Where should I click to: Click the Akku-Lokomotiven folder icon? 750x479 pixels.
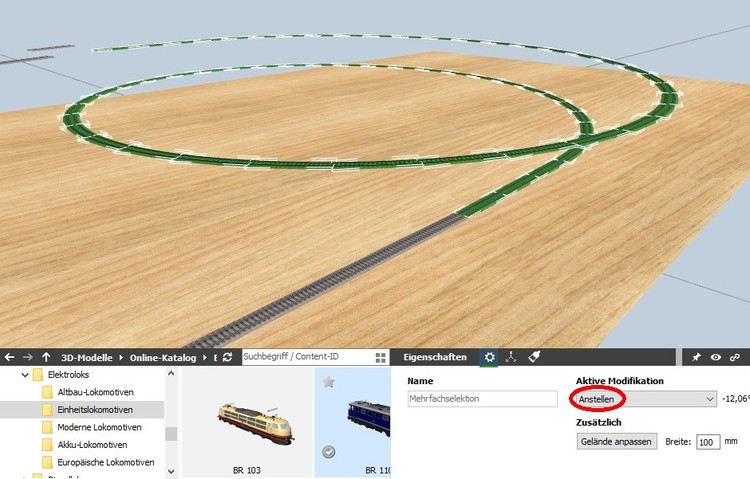point(47,445)
